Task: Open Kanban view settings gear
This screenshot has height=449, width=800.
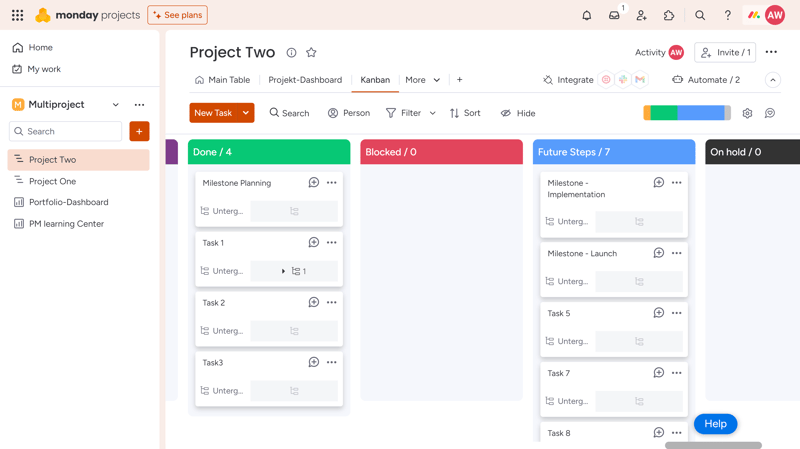Action: (747, 113)
